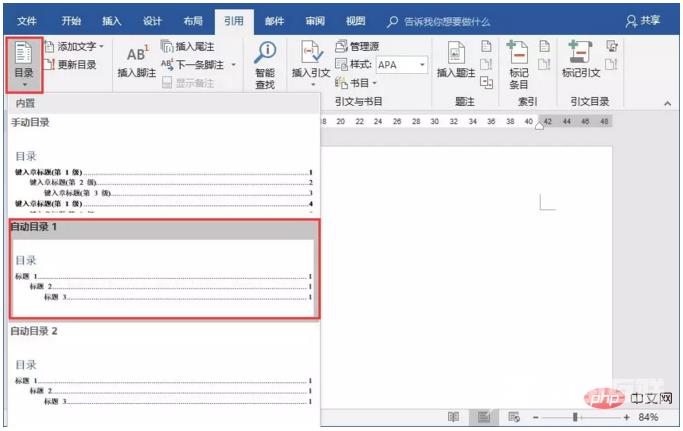Click the 插入题注 caption icon

click(456, 59)
